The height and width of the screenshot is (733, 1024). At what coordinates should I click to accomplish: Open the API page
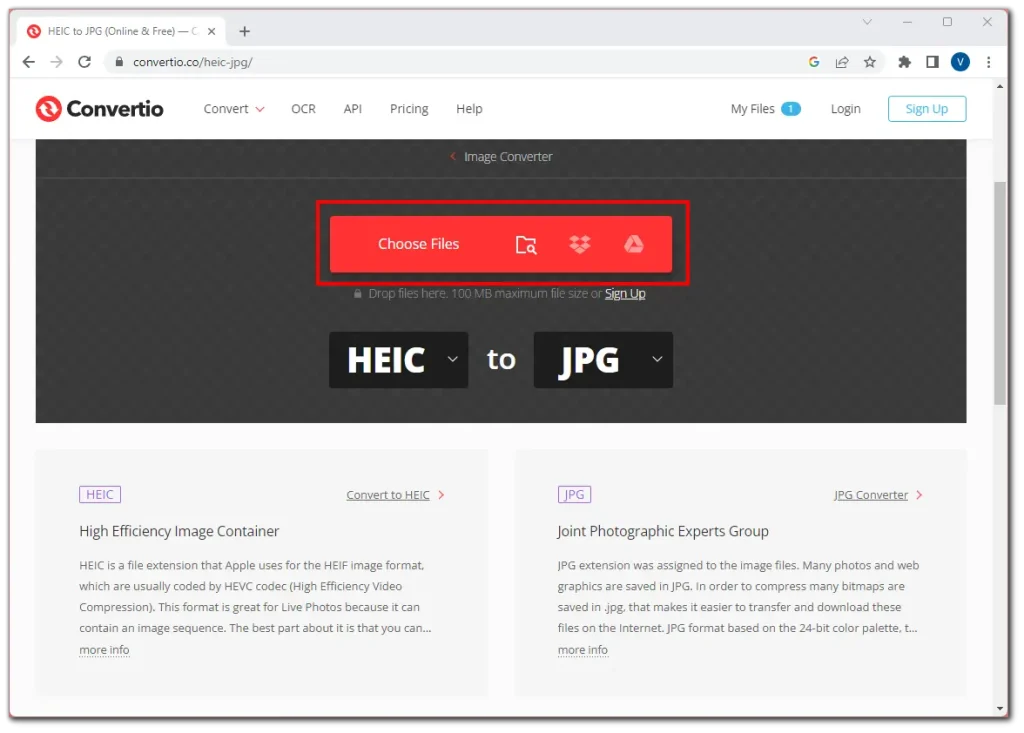[x=353, y=109]
